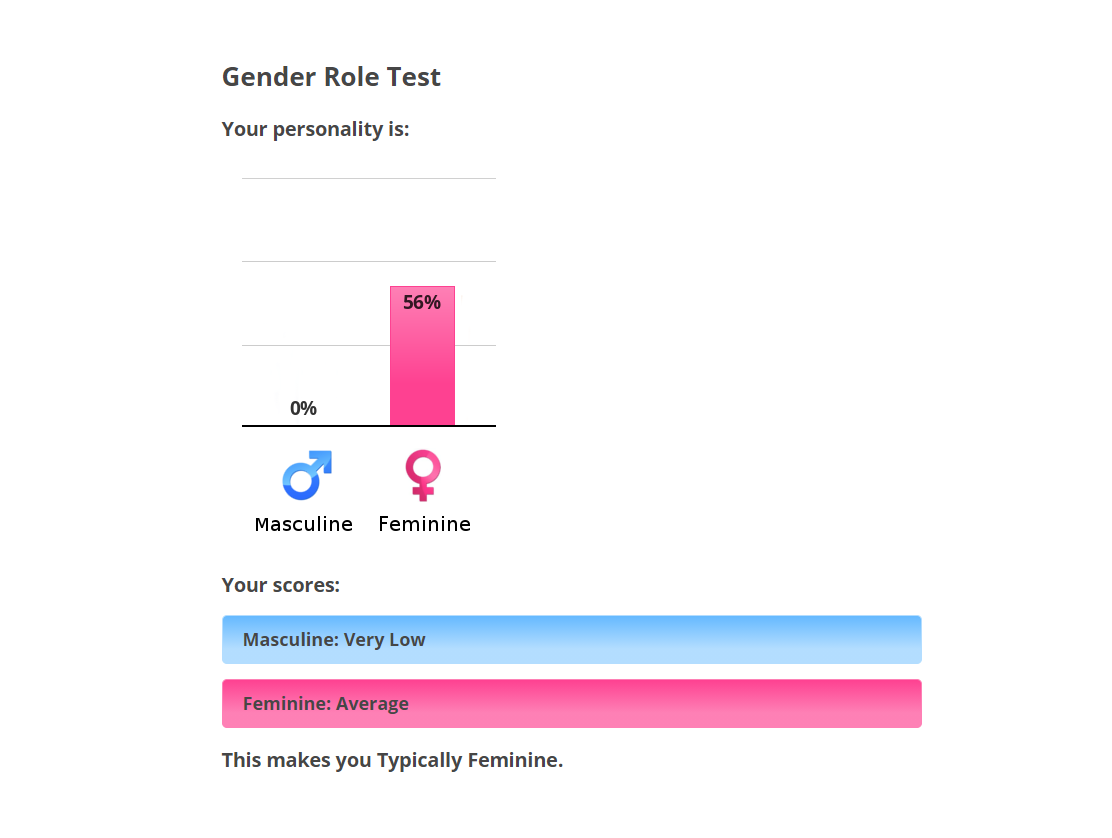Click the chart's black baseline axis
This screenshot has width=1112, height=838.
(369, 425)
